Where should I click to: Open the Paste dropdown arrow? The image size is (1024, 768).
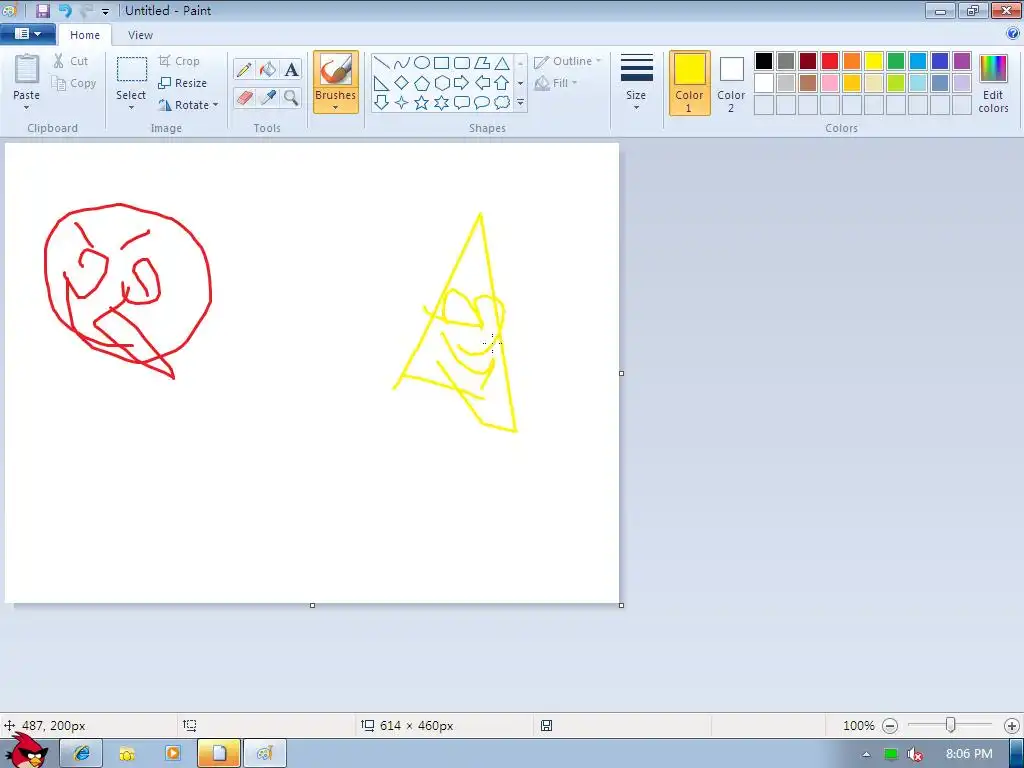pyautogui.click(x=26, y=108)
